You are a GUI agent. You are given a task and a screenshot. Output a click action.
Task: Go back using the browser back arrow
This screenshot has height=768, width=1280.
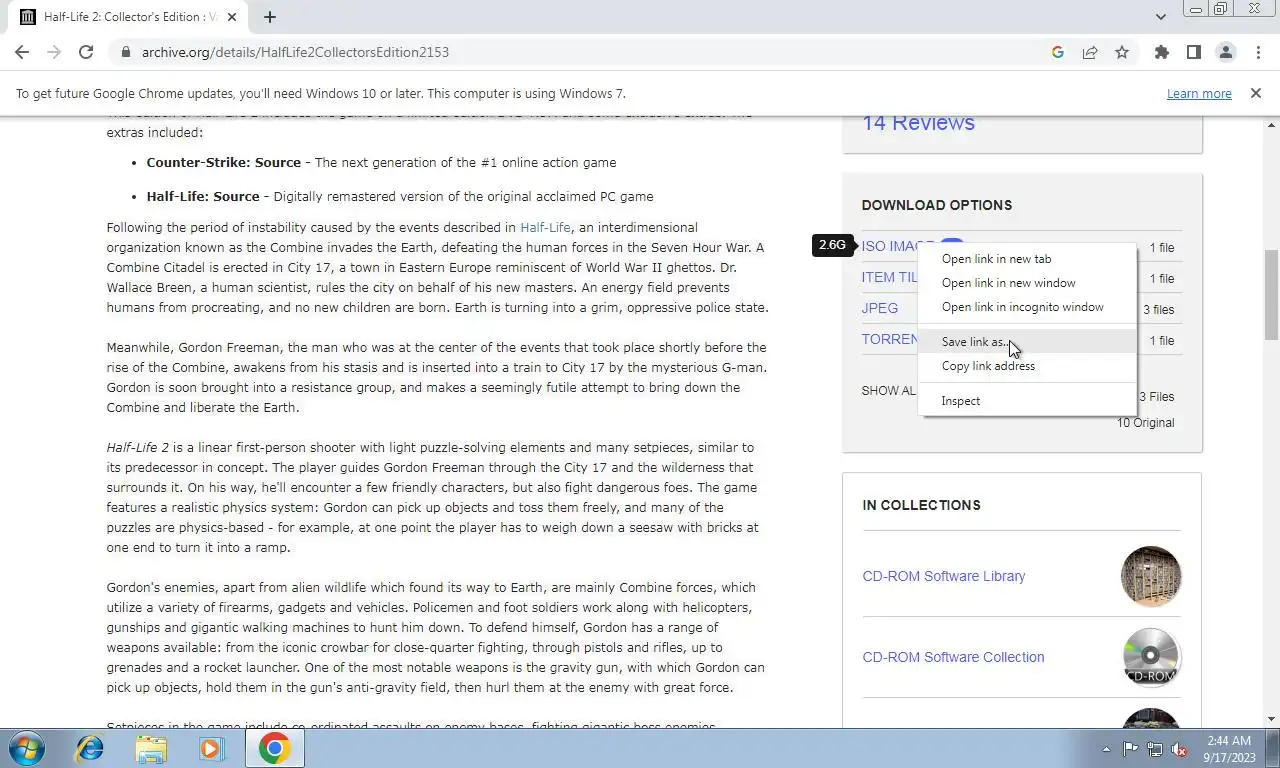click(x=22, y=52)
